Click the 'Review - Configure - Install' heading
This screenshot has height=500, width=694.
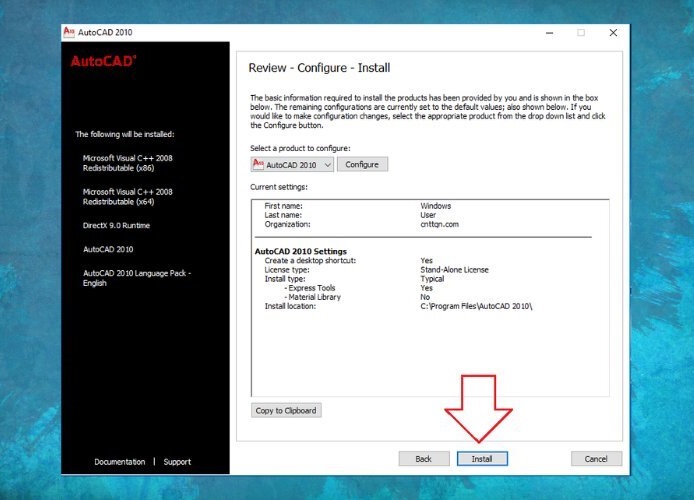[319, 68]
